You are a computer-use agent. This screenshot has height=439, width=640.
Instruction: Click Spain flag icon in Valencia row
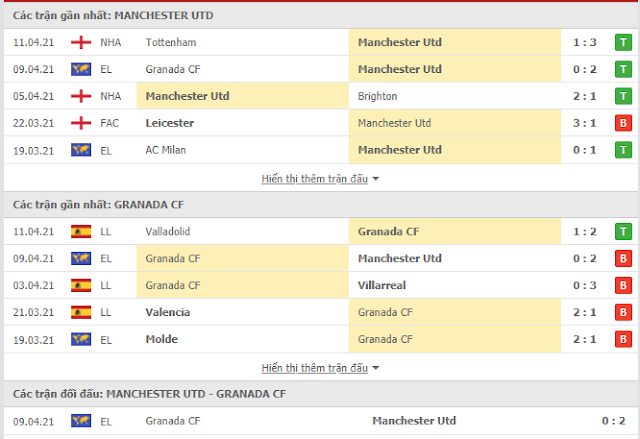81,313
